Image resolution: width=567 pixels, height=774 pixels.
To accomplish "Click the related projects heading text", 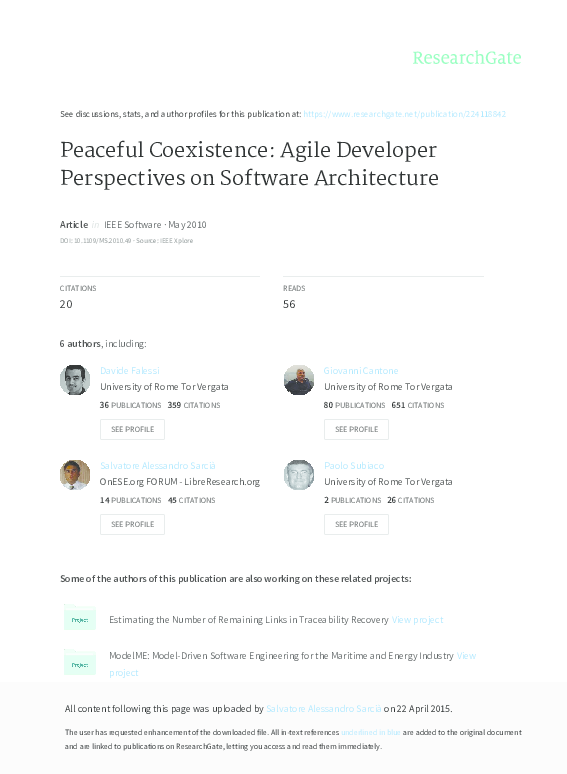I will click(x=236, y=579).
